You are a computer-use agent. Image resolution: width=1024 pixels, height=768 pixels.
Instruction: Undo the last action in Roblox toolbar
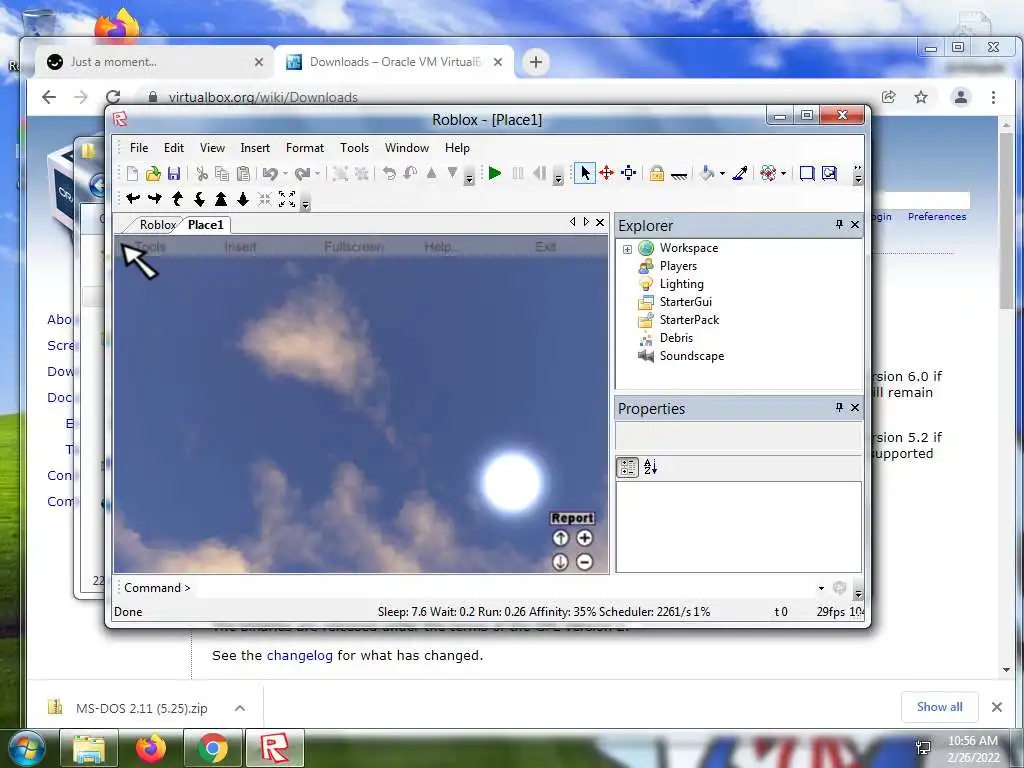[270, 173]
